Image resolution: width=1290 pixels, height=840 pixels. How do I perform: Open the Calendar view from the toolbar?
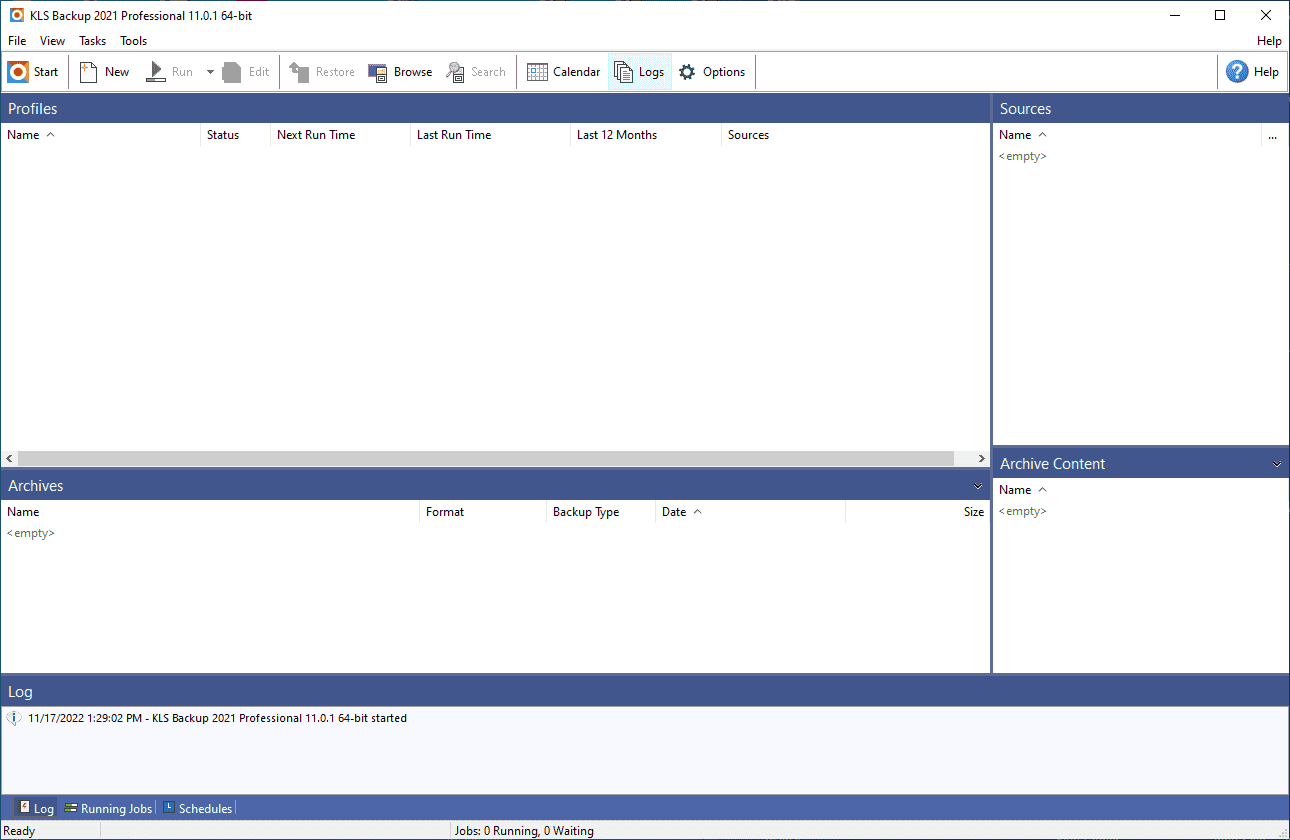(564, 72)
